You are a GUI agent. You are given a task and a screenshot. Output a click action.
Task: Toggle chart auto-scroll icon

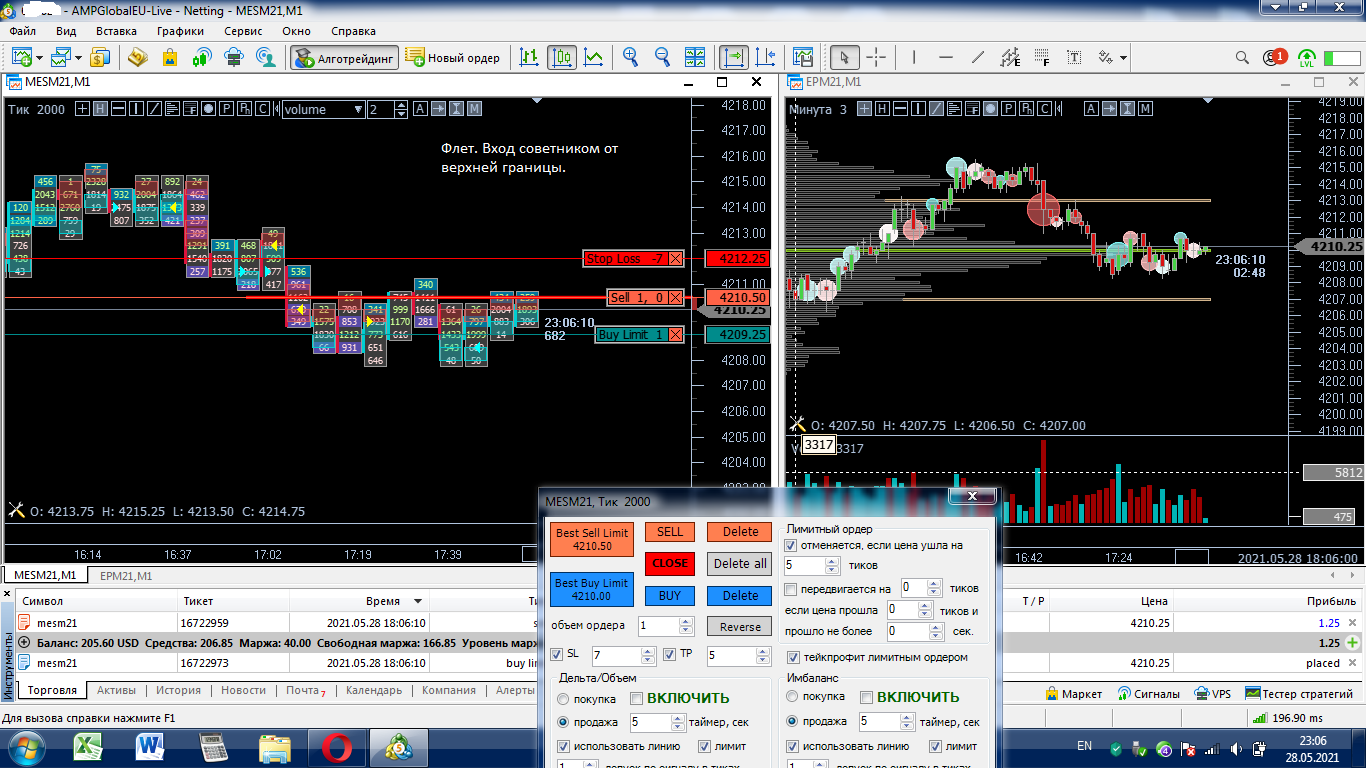[734, 58]
